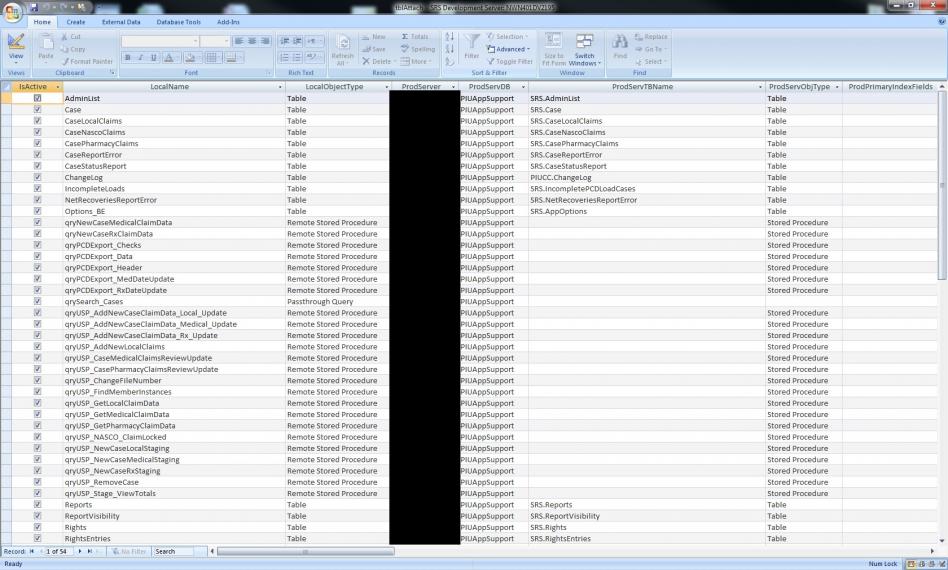
Task: Click Refresh All in the Records group
Action: (x=342, y=50)
